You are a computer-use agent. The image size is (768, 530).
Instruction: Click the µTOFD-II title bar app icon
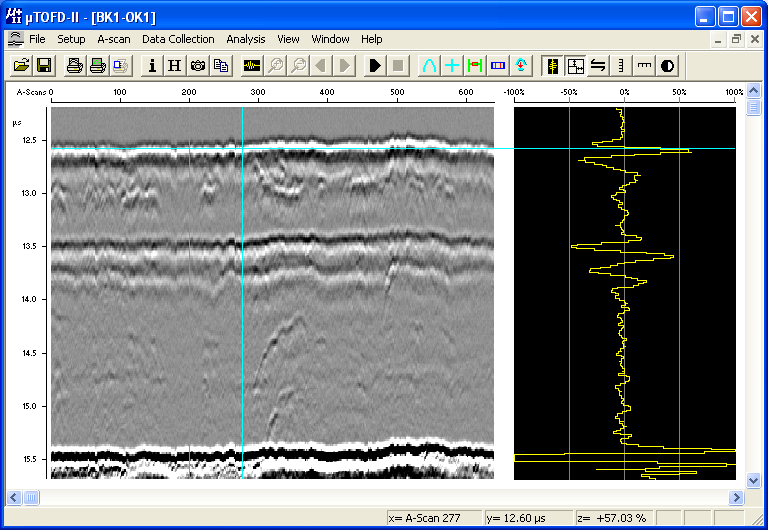(x=14, y=17)
